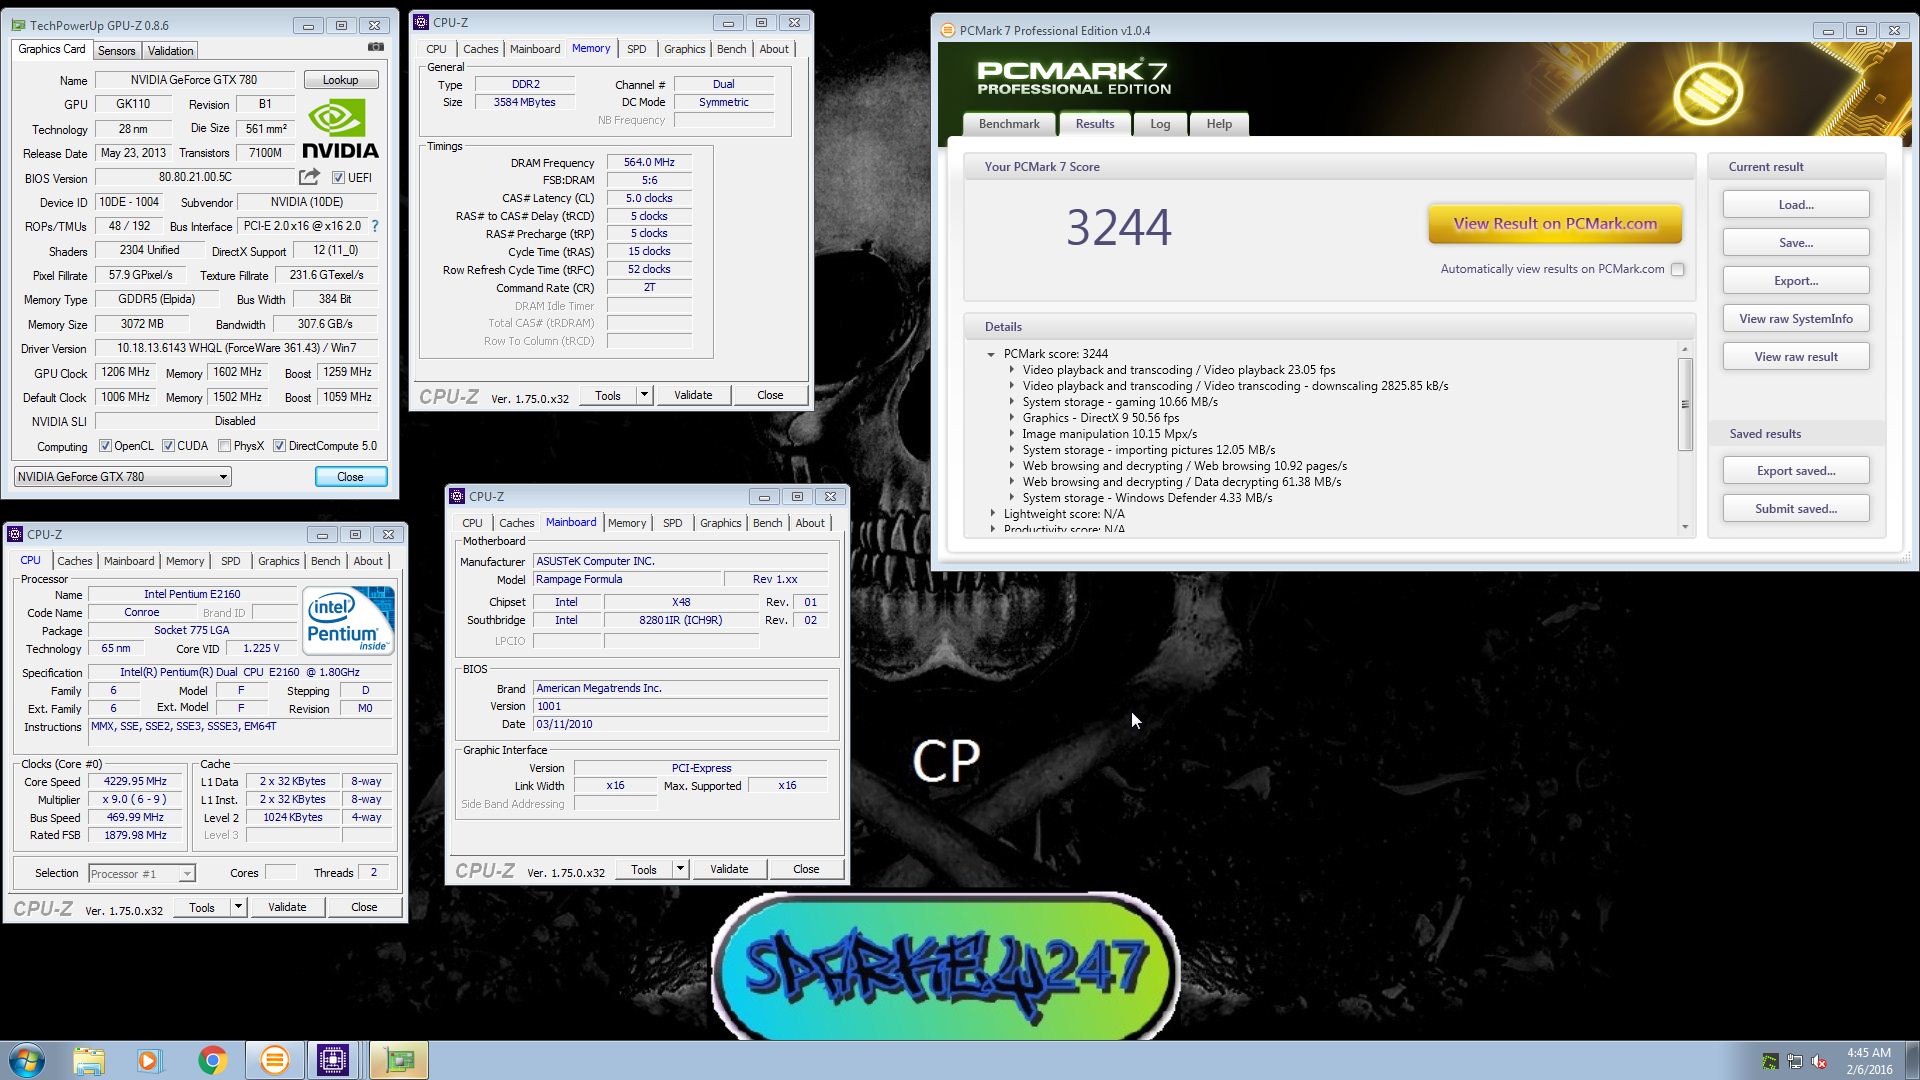Viewport: 1920px width, 1080px height.
Task: Click View Result on PCMark.com button
Action: click(1555, 224)
